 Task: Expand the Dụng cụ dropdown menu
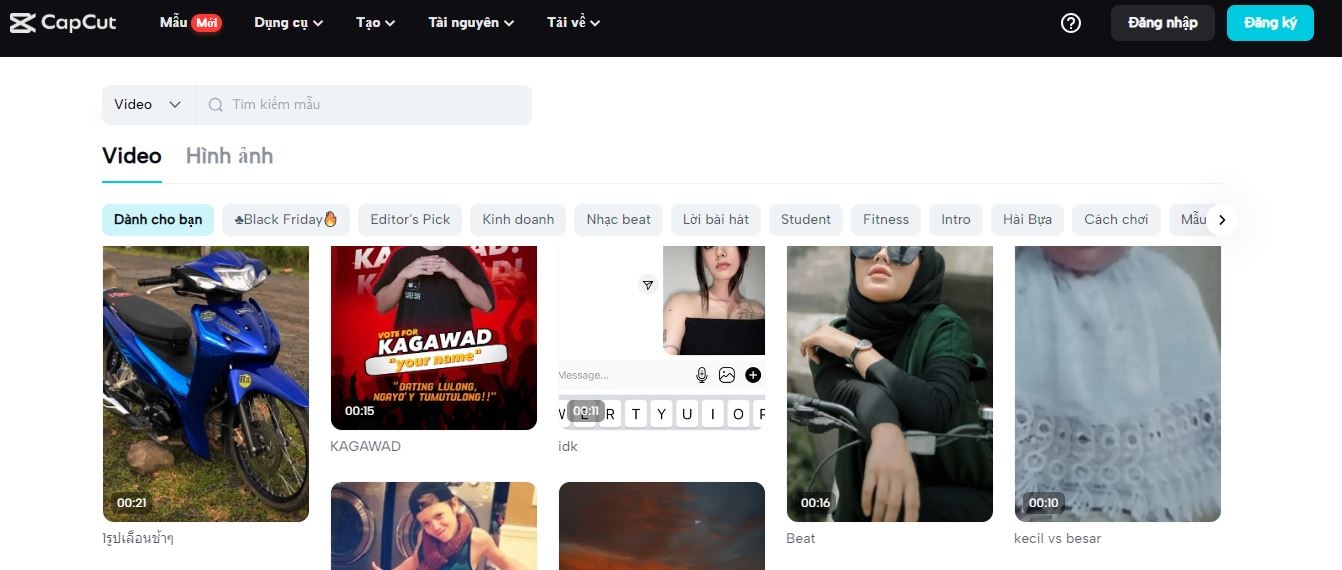tap(288, 22)
